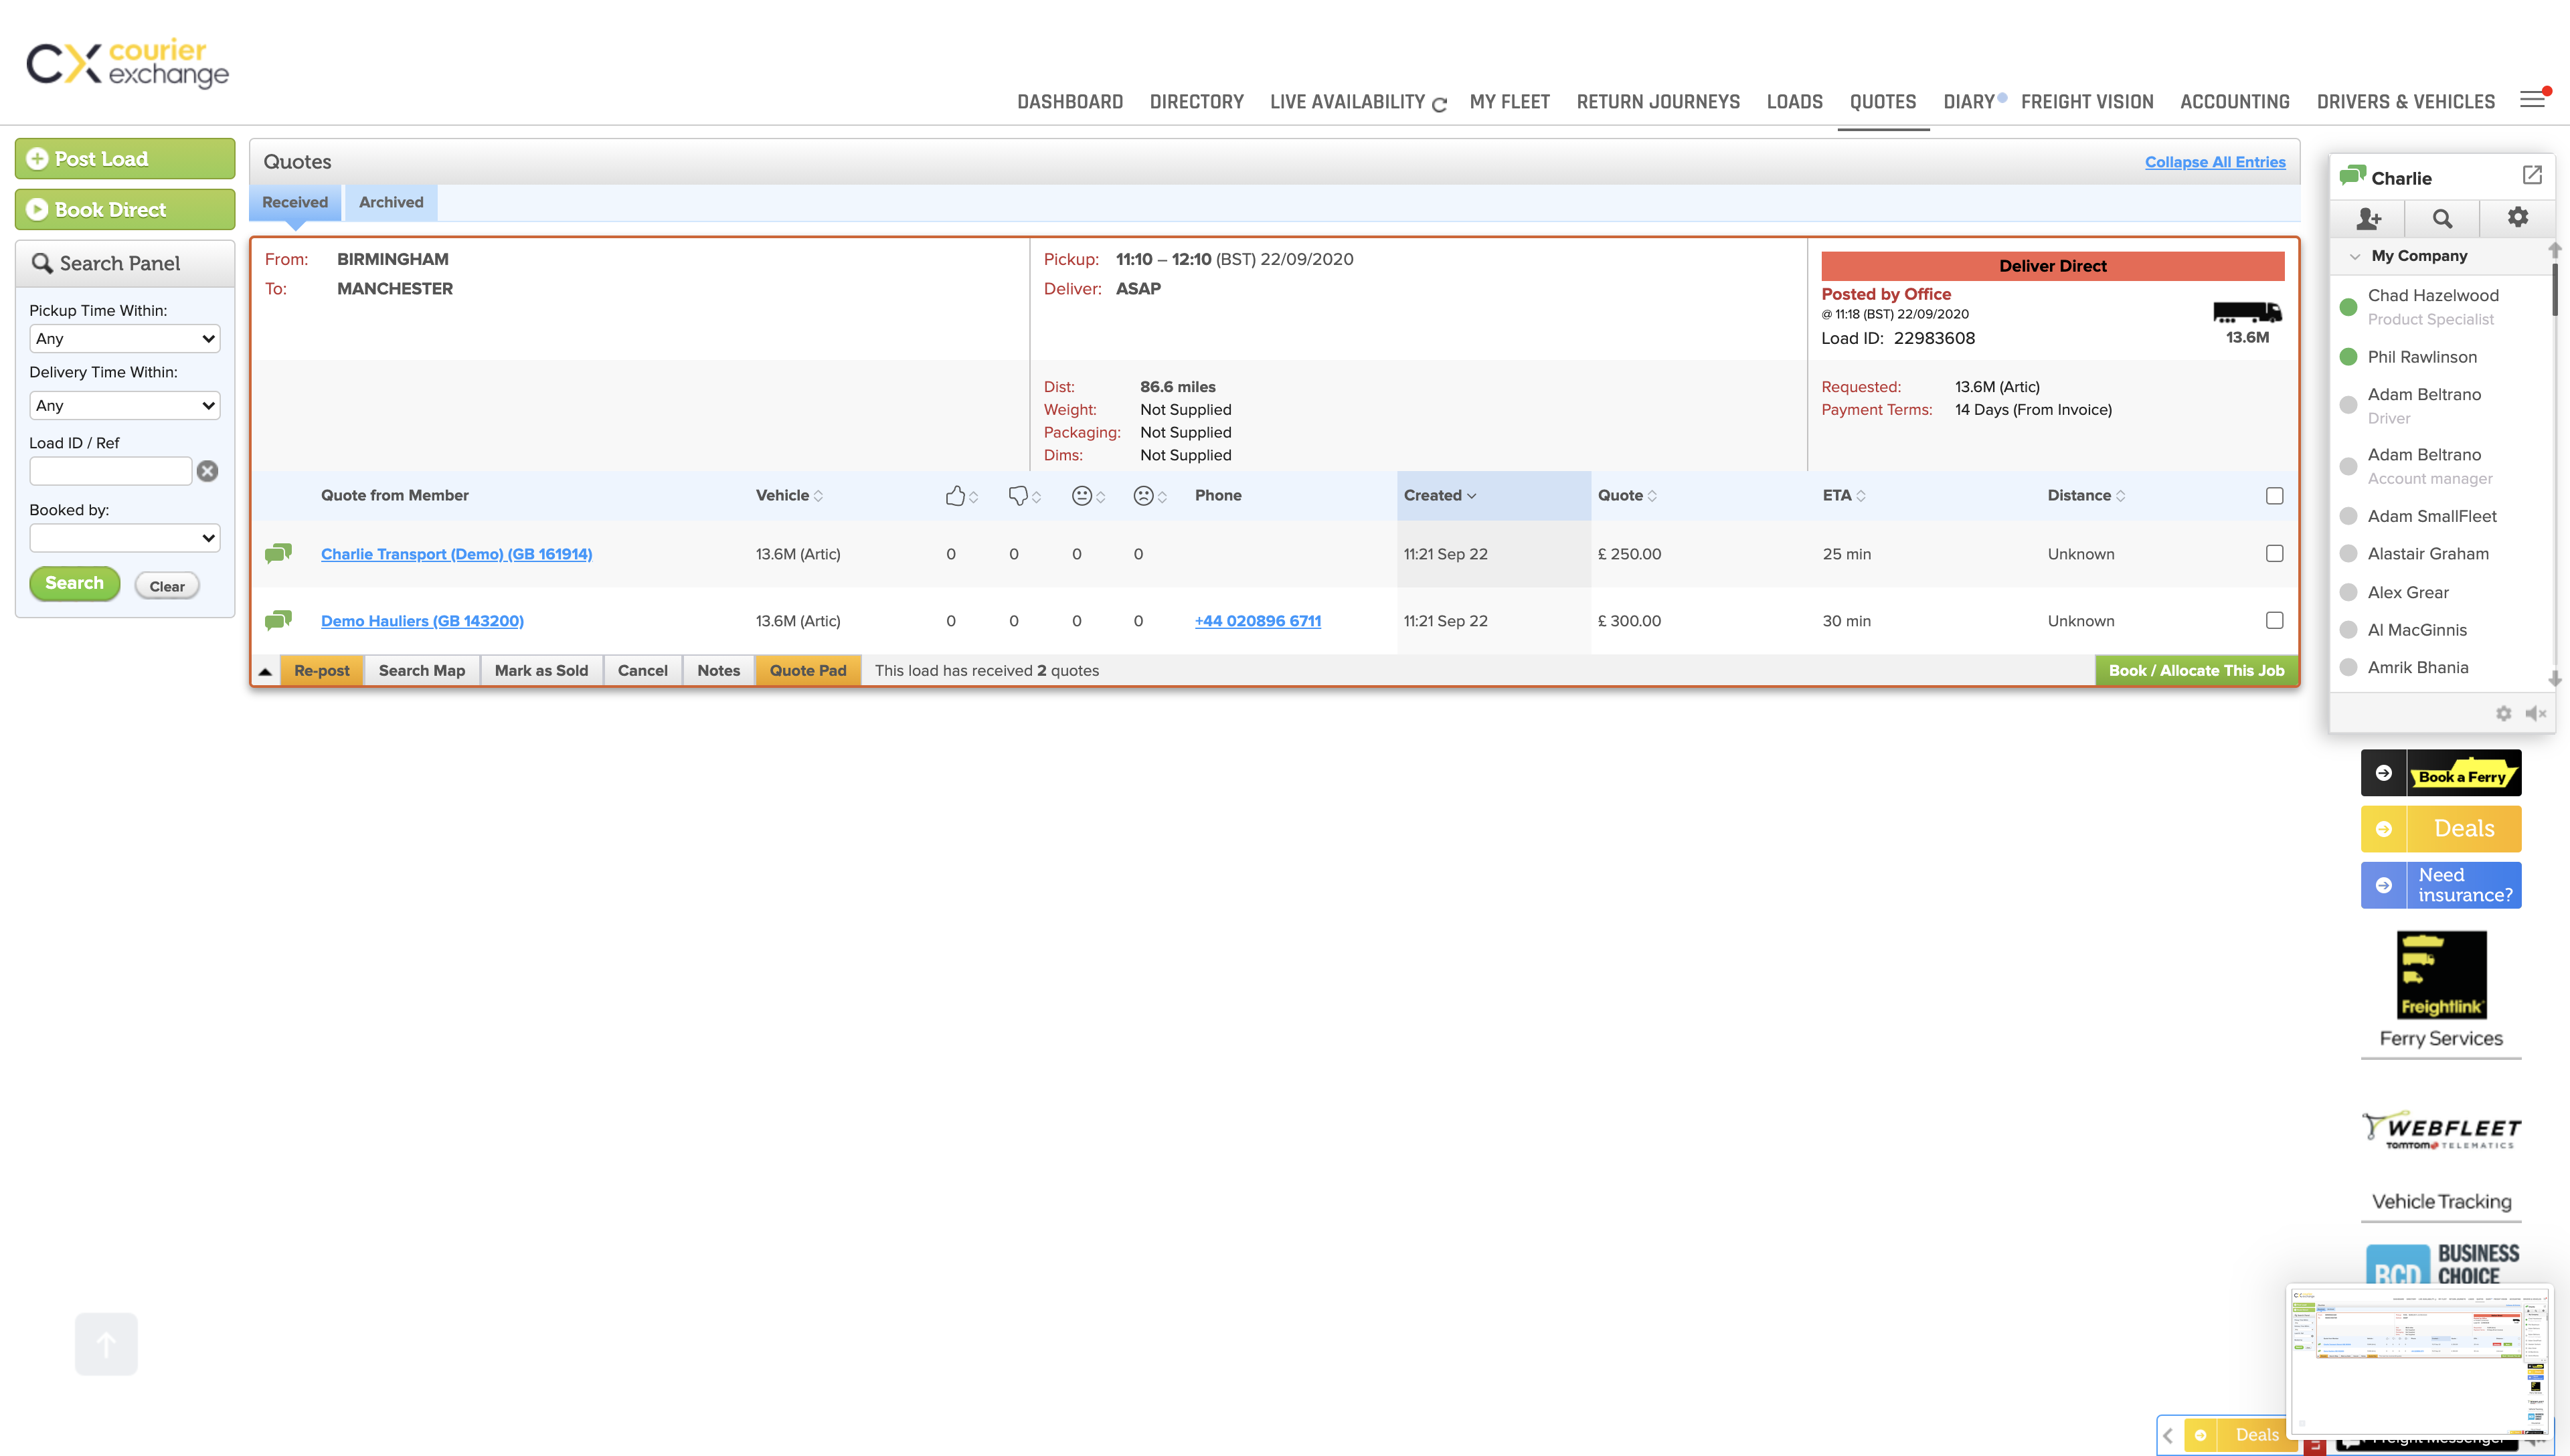Mute messenger sounds with the speaker icon
2570x1456 pixels.
coord(2535,713)
